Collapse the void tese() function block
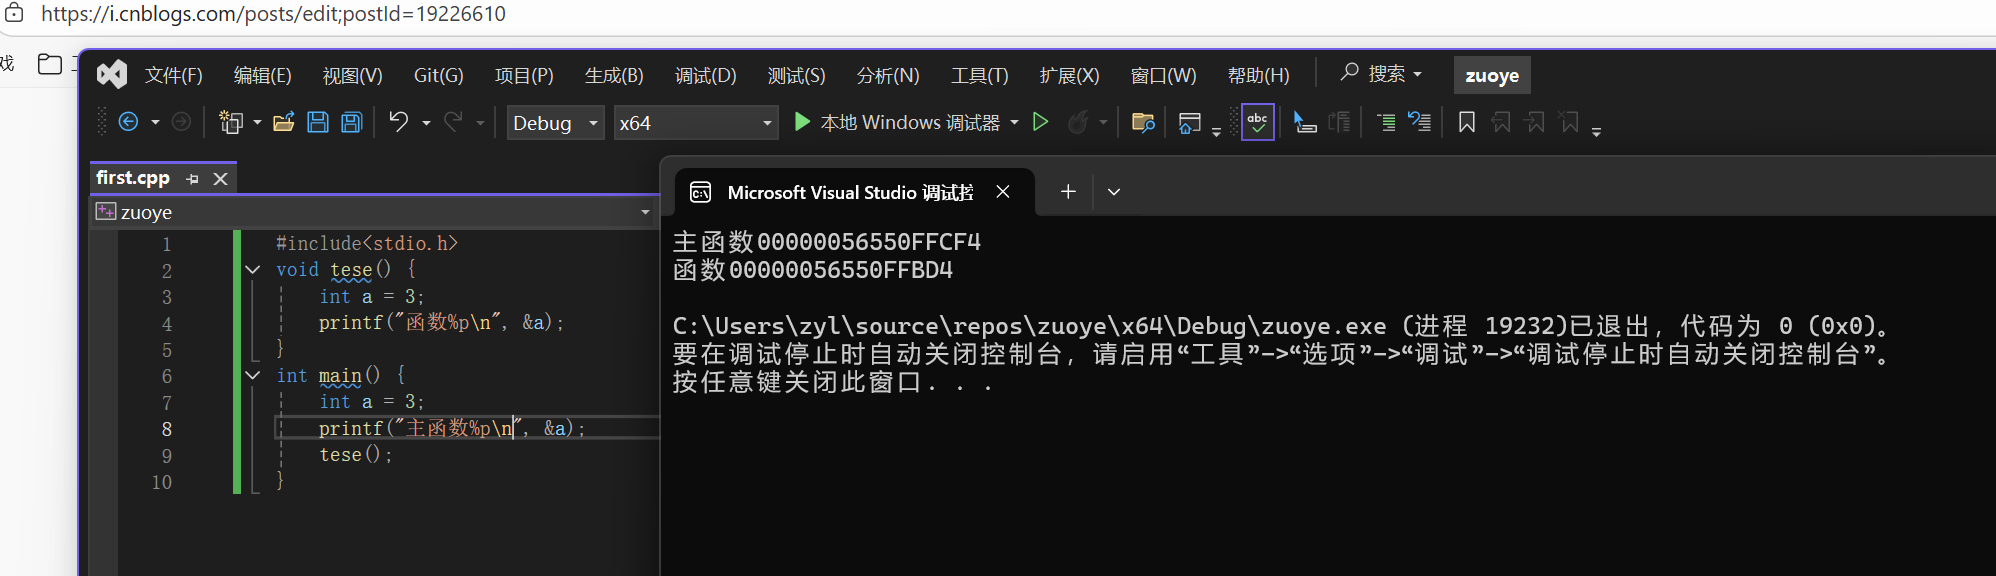The height and width of the screenshot is (576, 1996). 253,269
